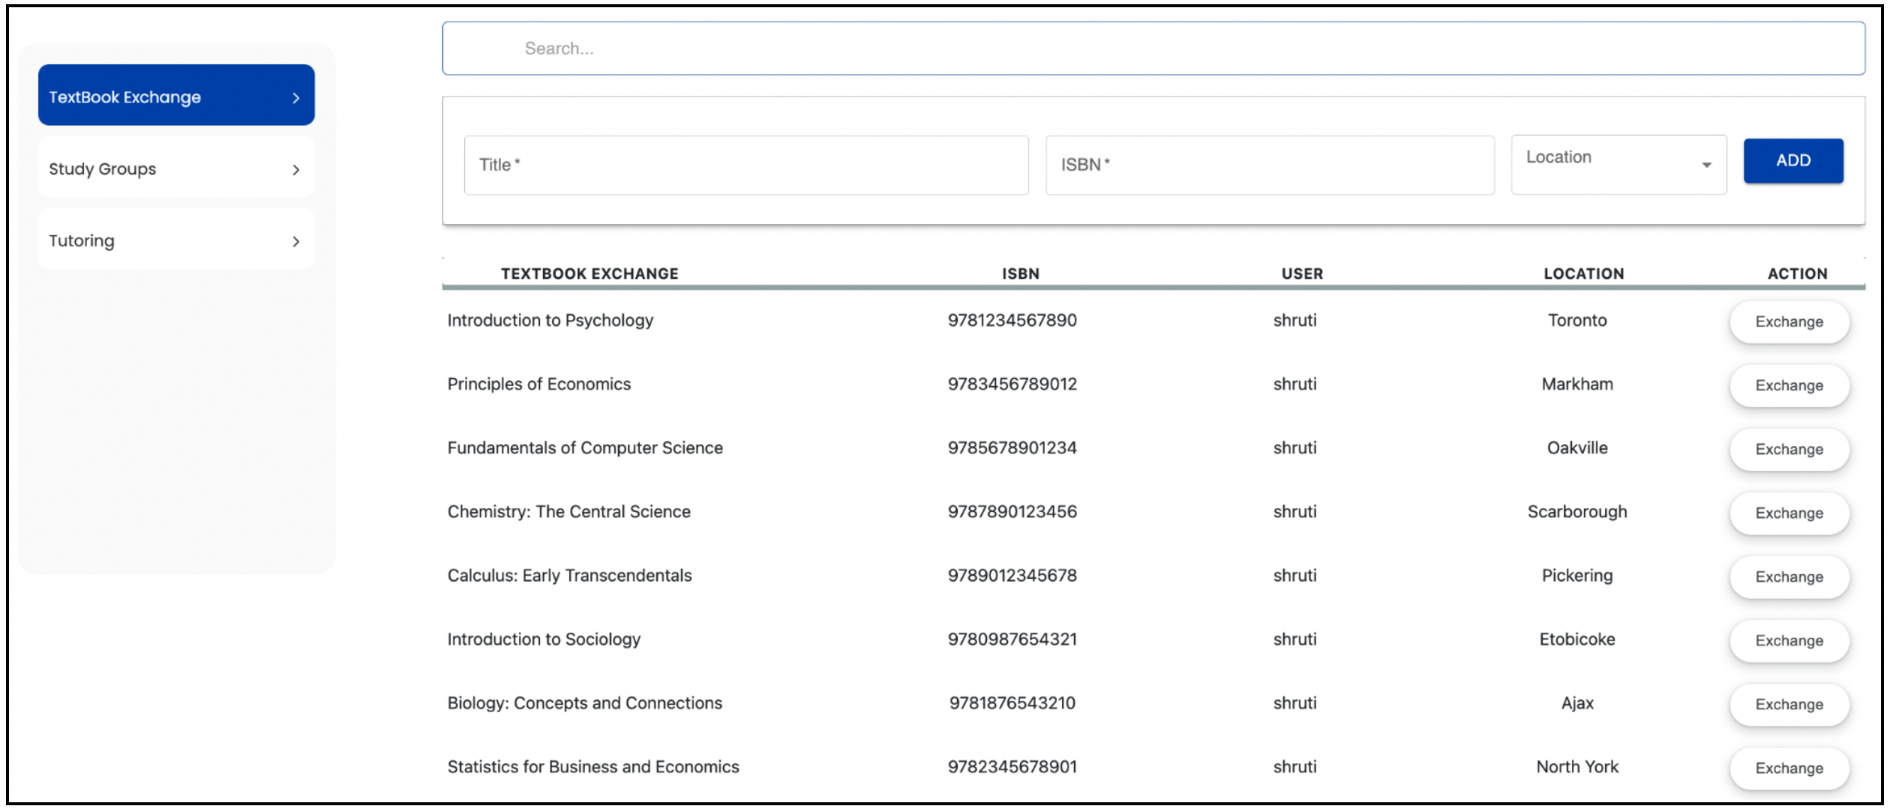Exchange Calculus: Early Transcendentals book
The image size is (1891, 811).
coord(1789,577)
